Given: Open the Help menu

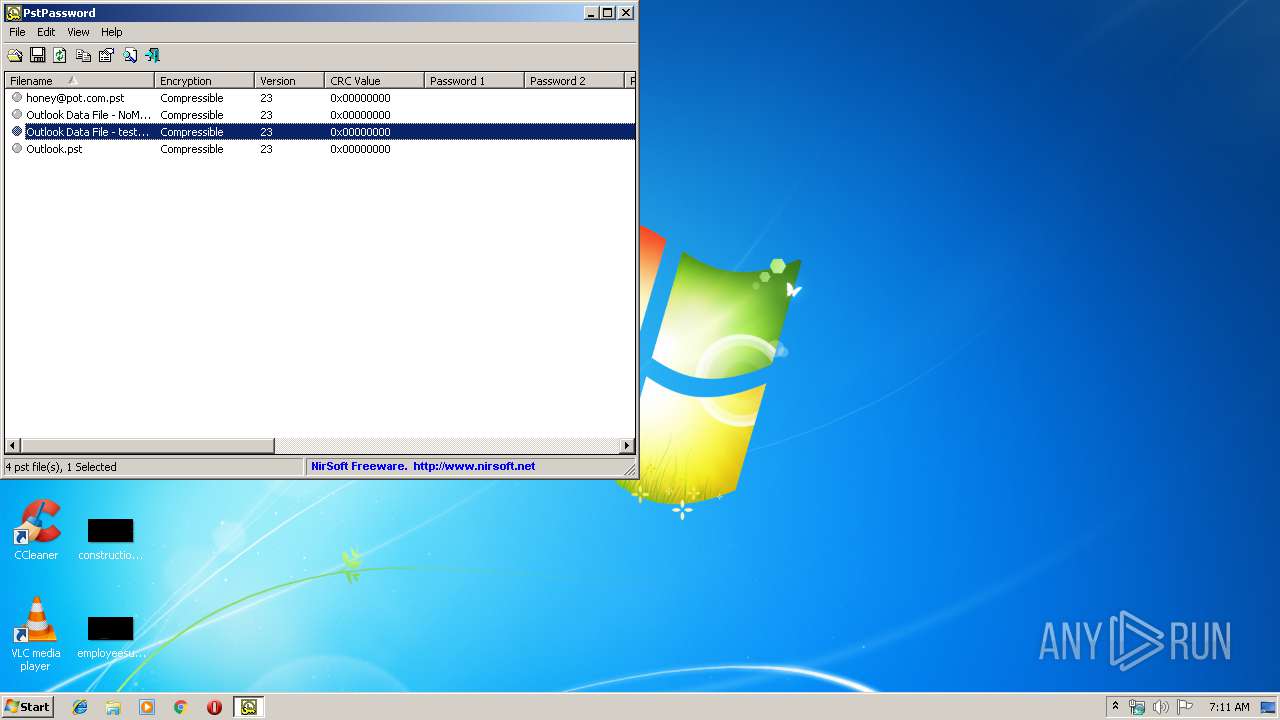Looking at the screenshot, I should [x=111, y=32].
